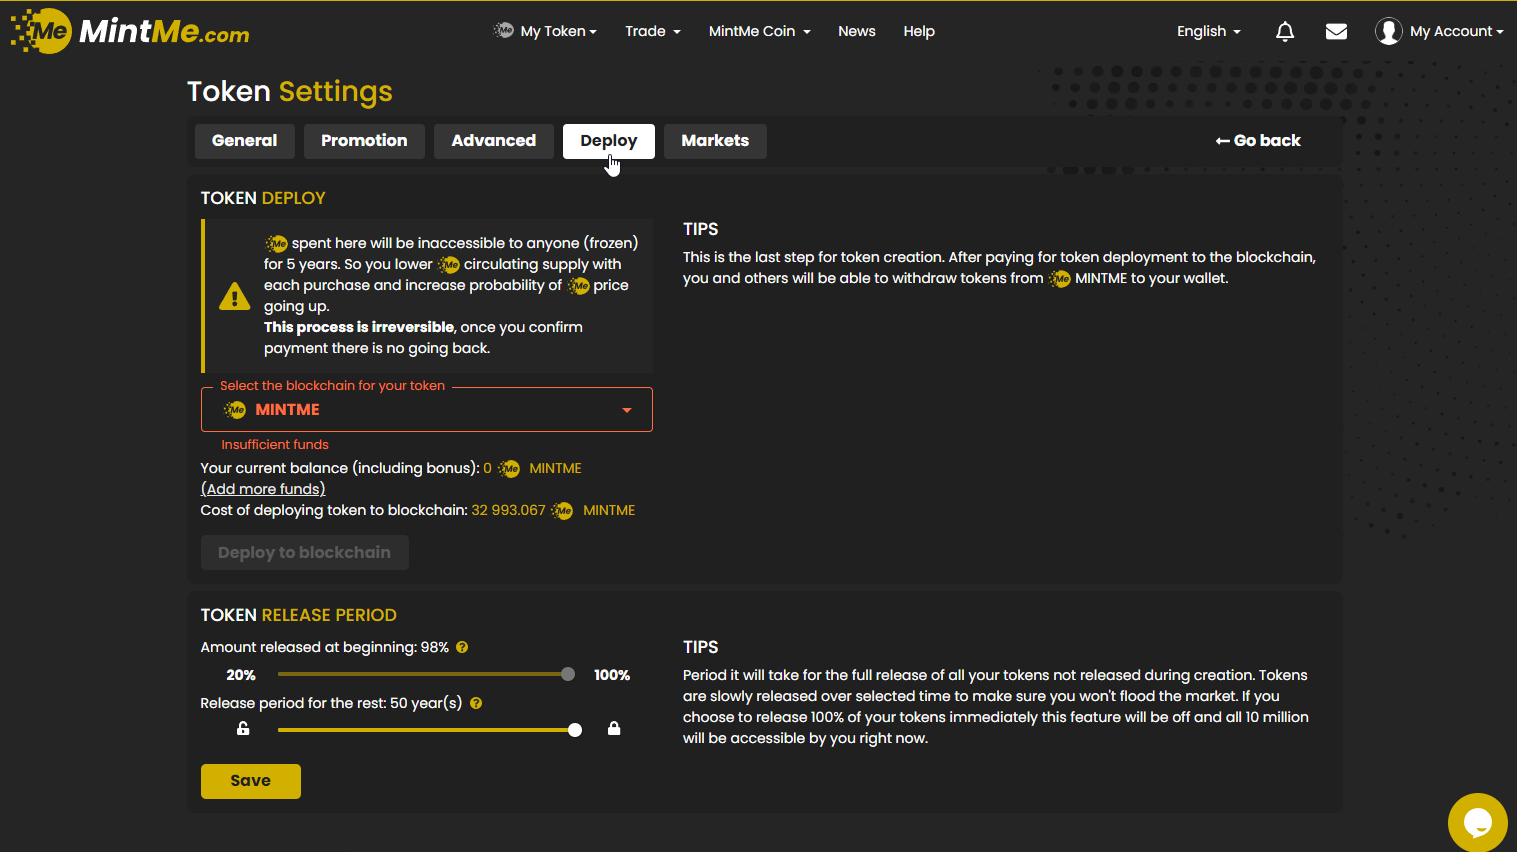
Task: Click the MintMe.com logo
Action: coord(130,31)
